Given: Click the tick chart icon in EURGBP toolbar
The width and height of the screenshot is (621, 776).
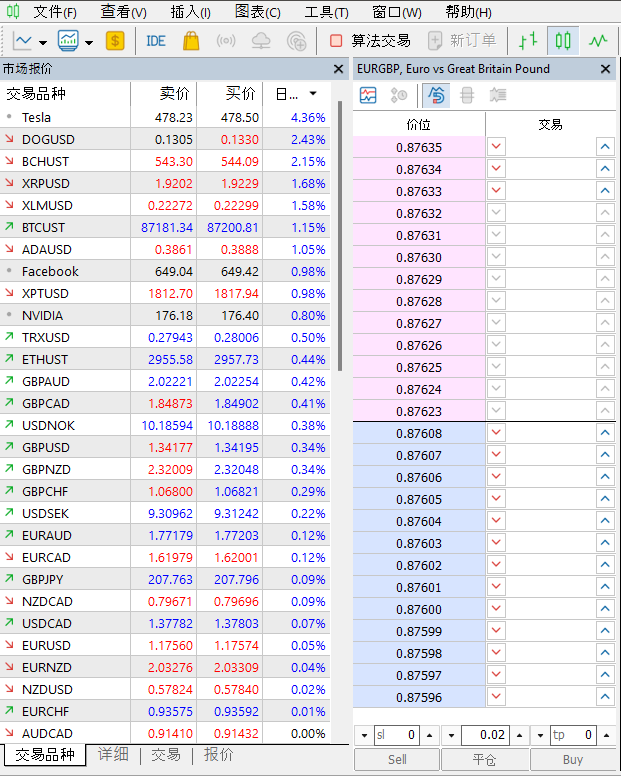Looking at the screenshot, I should (368, 95).
